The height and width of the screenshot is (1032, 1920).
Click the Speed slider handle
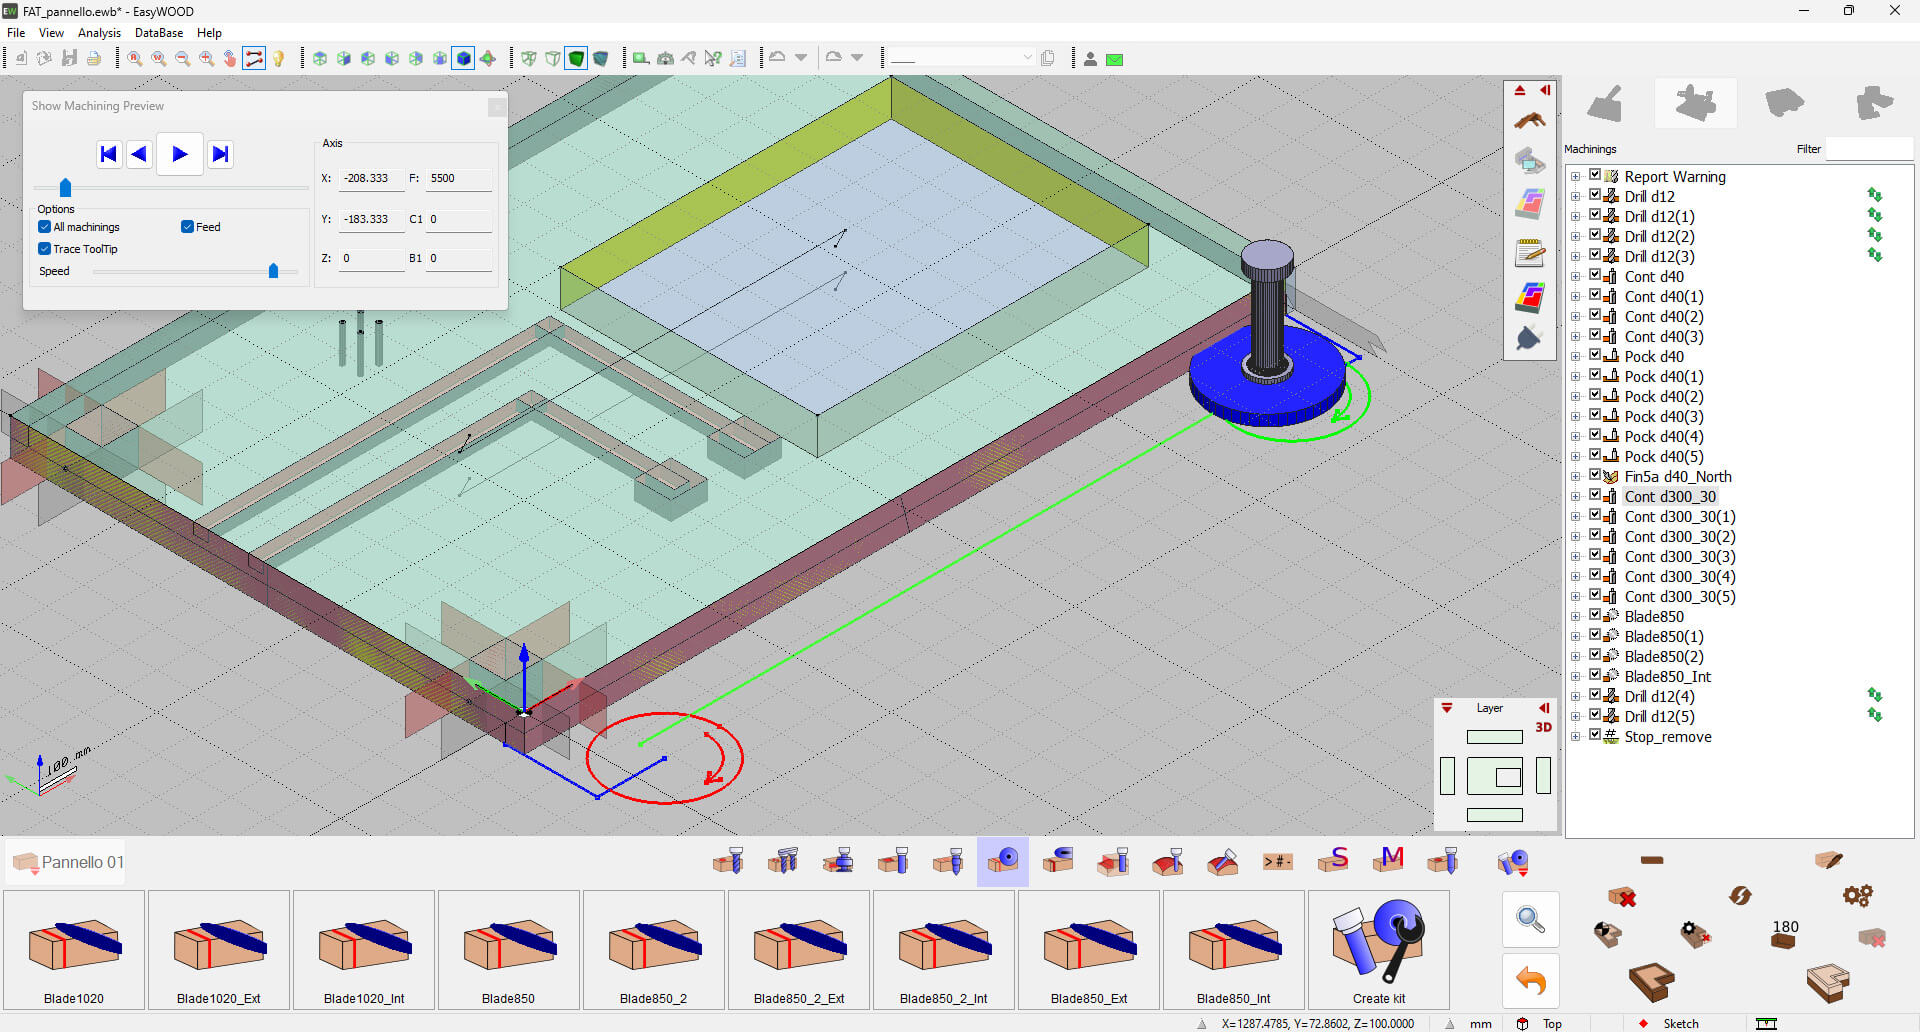click(x=273, y=271)
